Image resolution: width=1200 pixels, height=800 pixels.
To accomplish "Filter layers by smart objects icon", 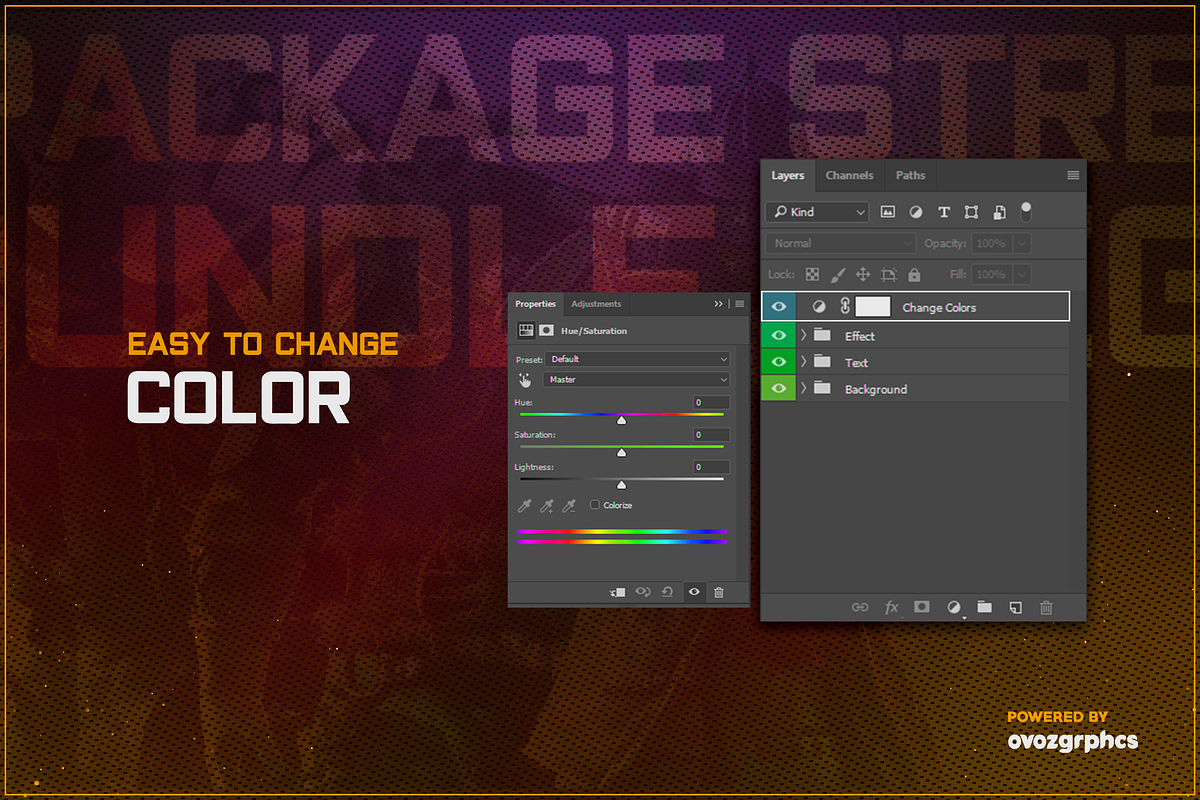I will [x=999, y=212].
